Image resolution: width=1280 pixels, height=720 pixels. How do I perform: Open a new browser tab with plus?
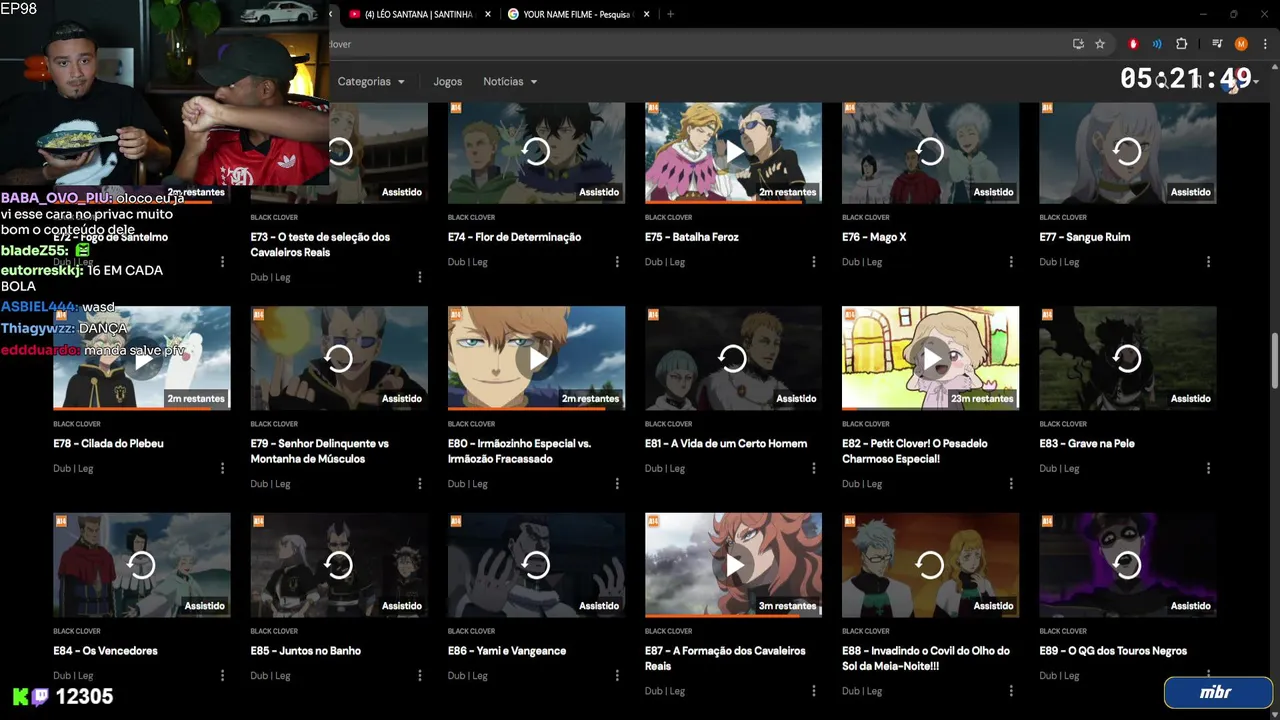670,14
